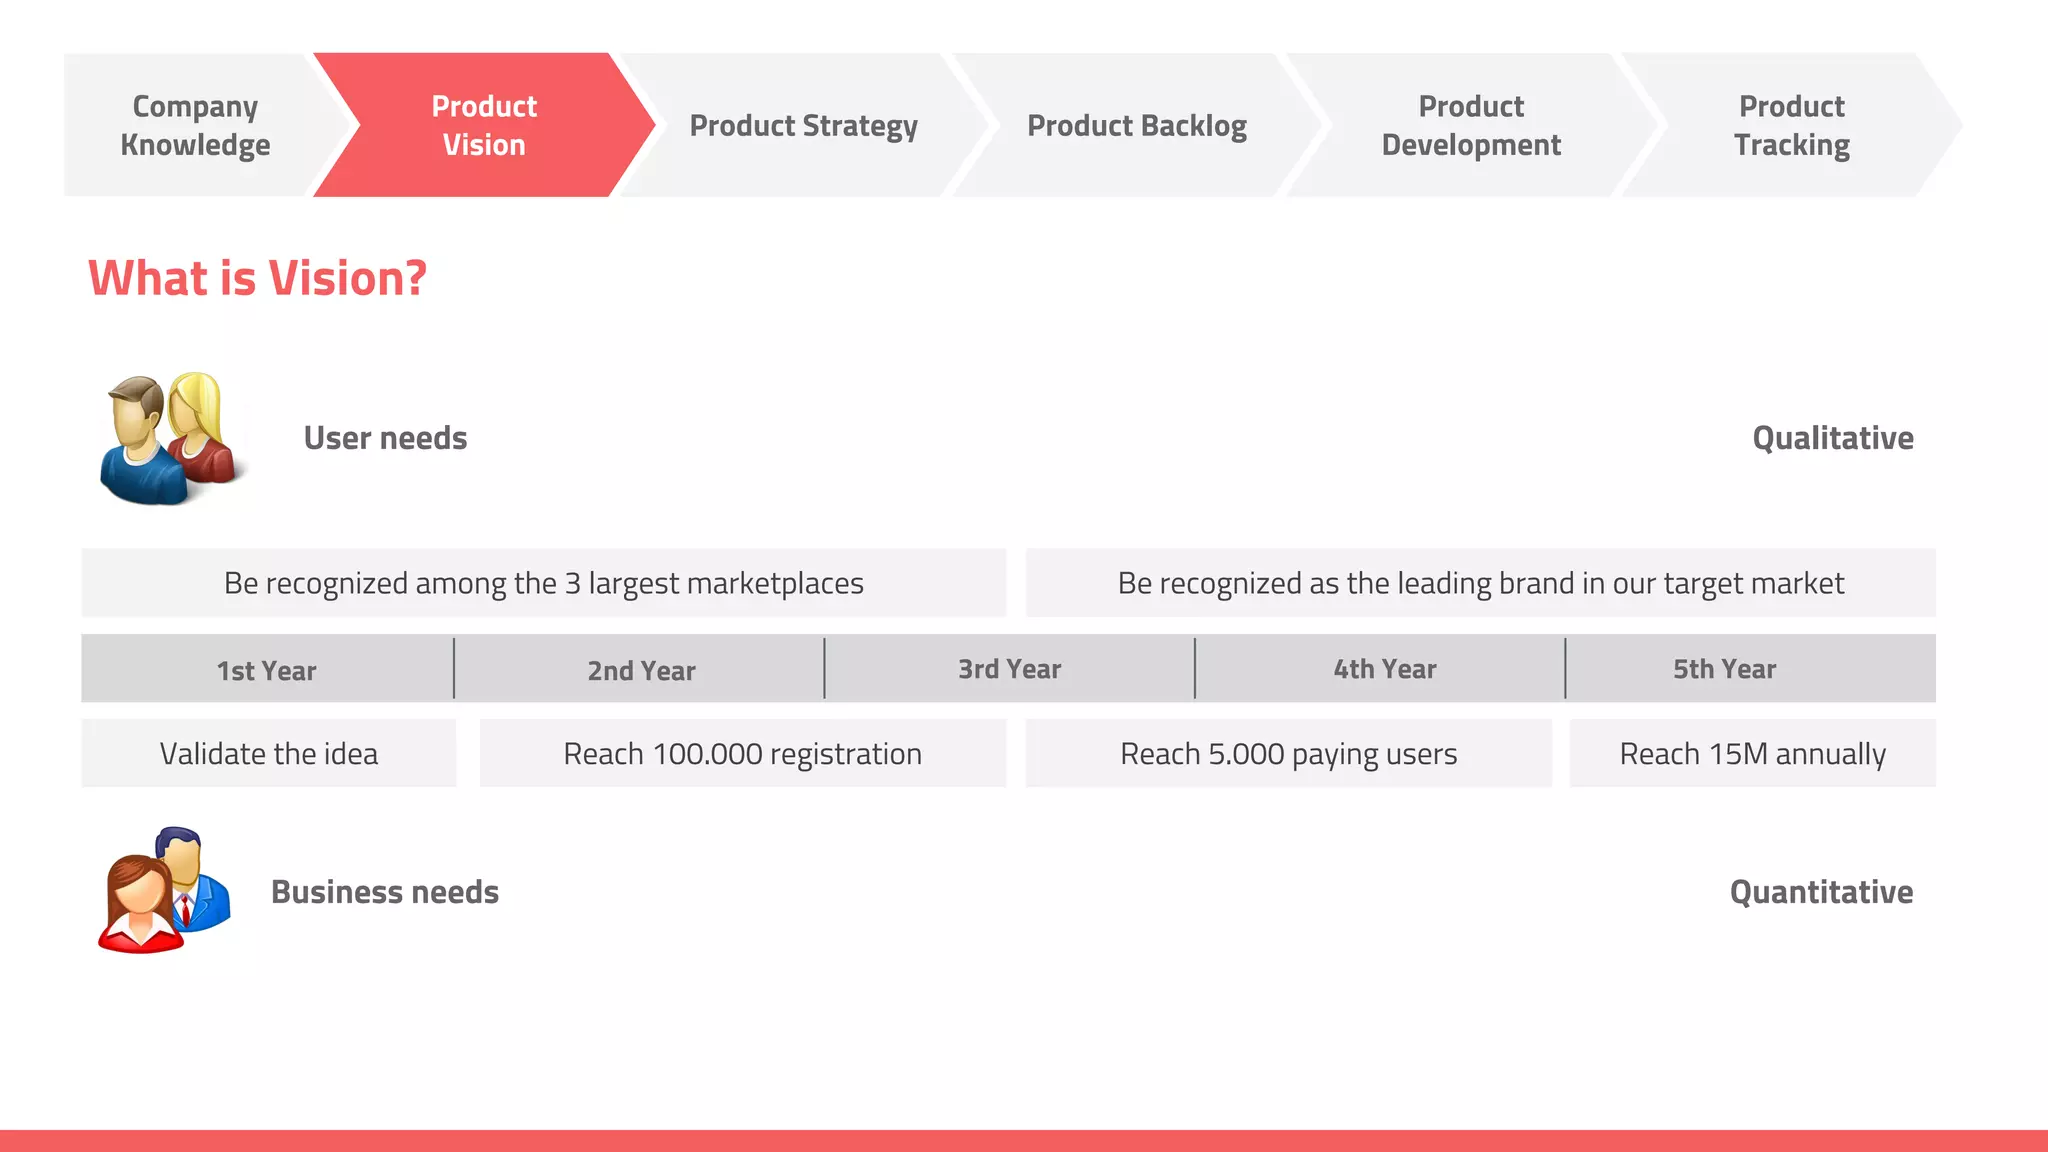Select the Company Knowledge step
Viewport: 2048px width, 1152px height.
point(195,125)
